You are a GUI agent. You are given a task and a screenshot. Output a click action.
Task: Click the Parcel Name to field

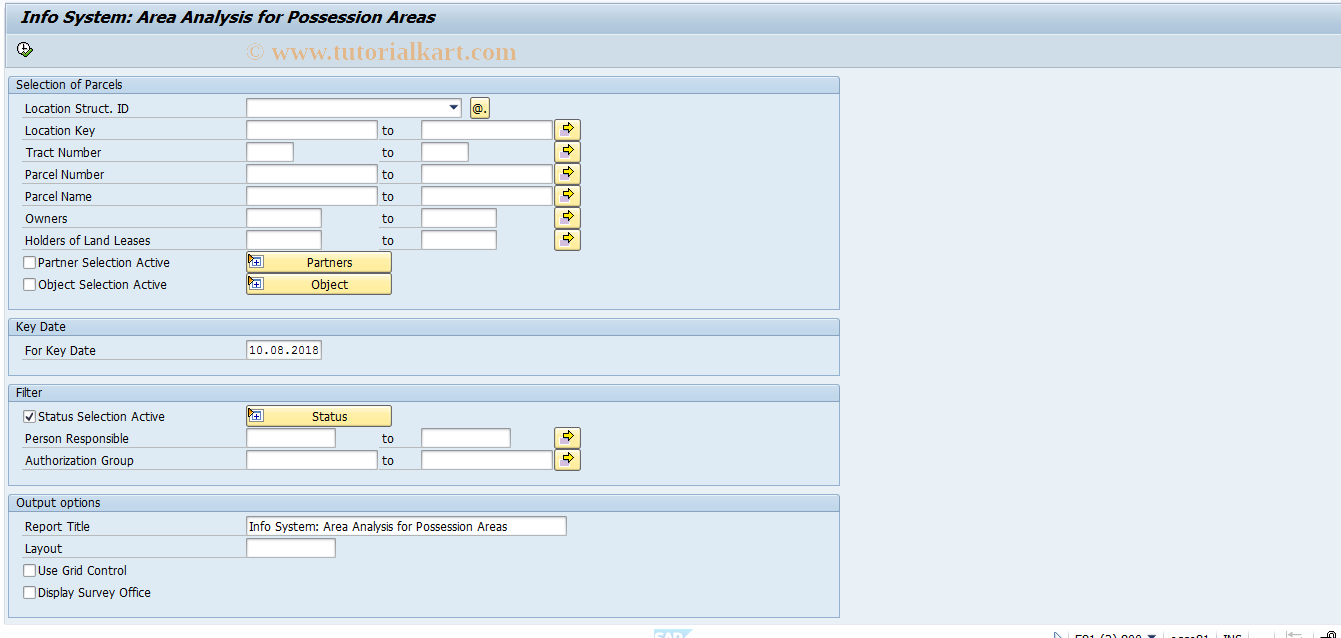[487, 196]
